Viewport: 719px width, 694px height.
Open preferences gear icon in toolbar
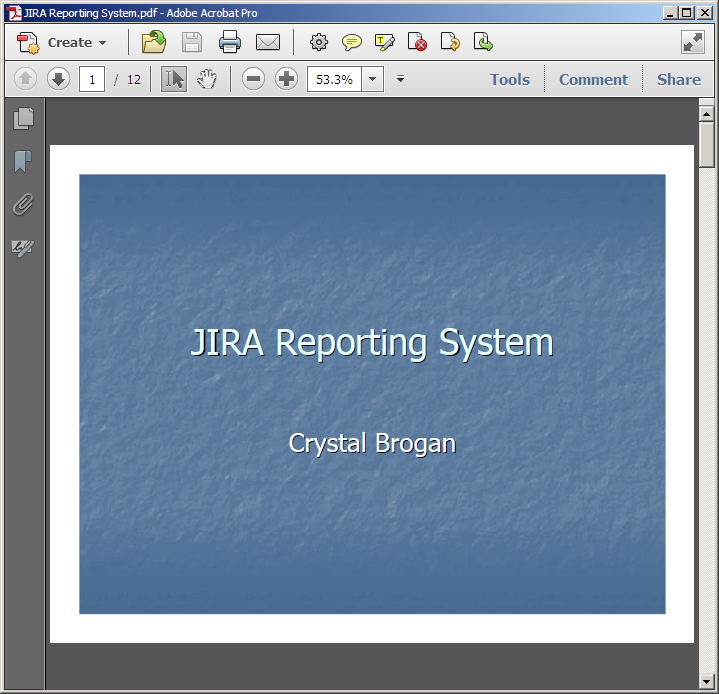click(x=319, y=42)
